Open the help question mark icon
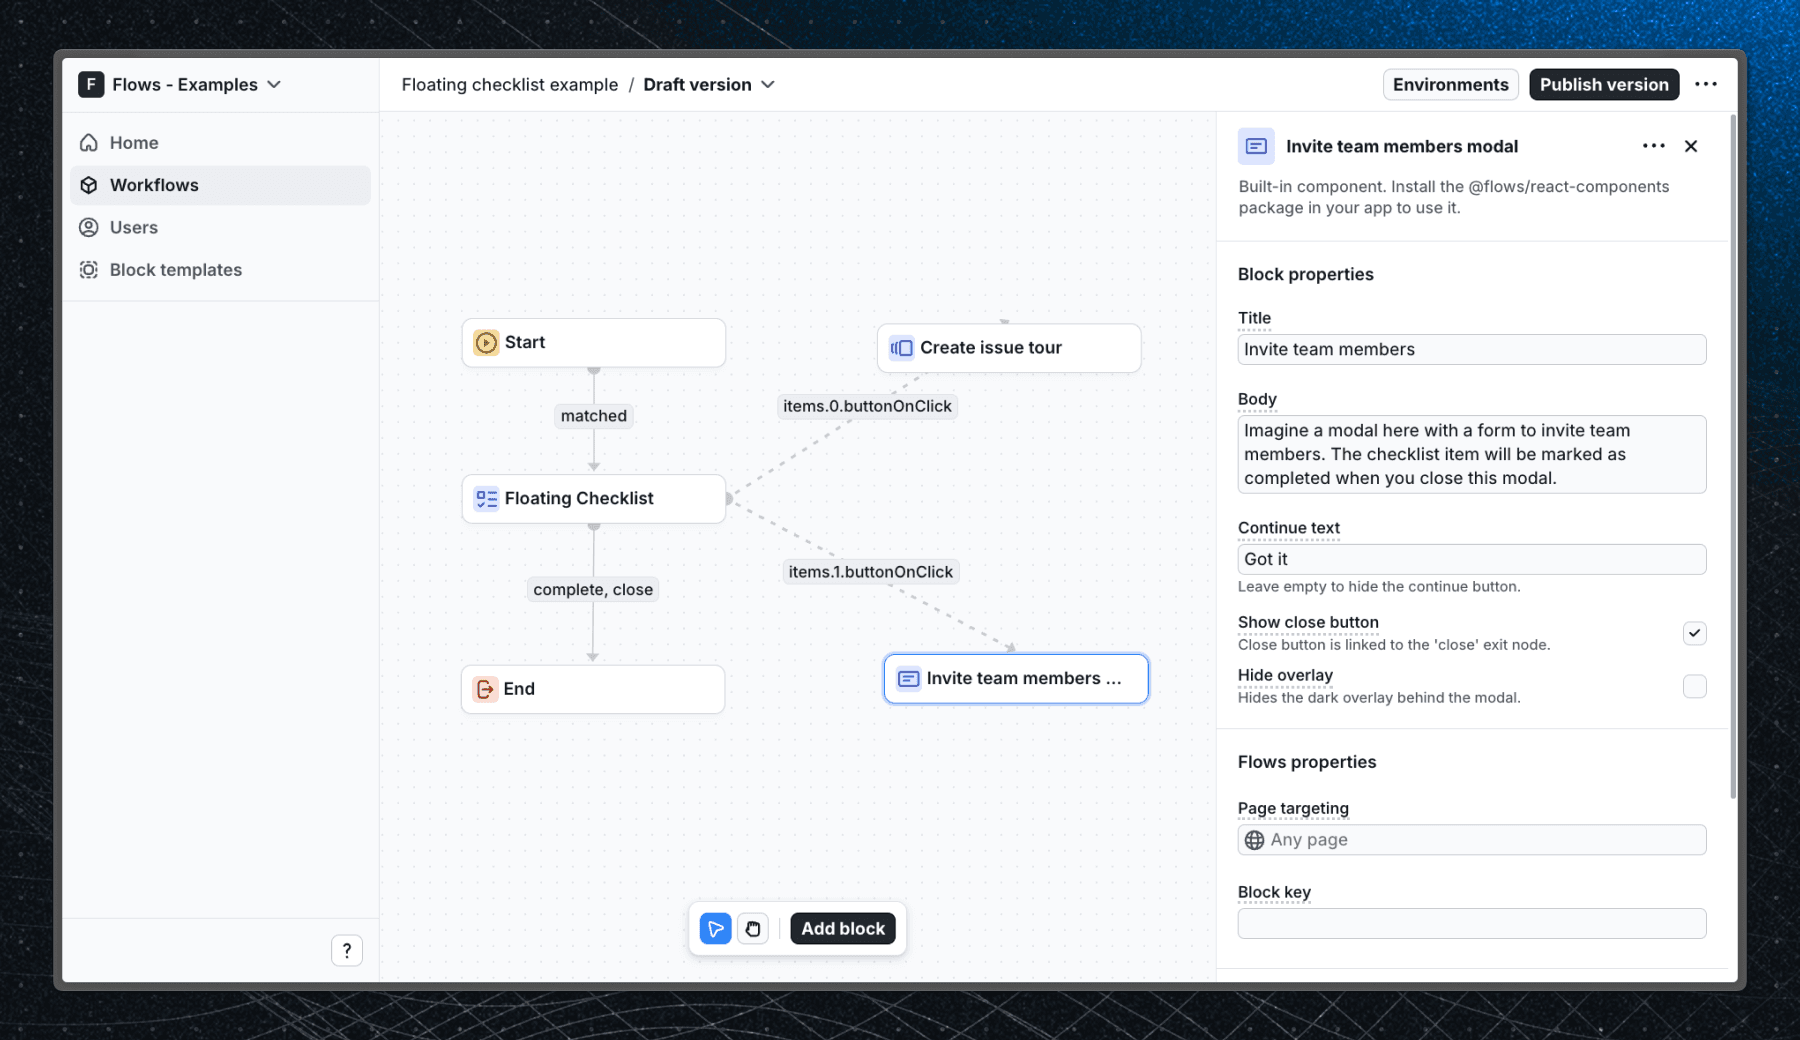Screen dimensions: 1800x1040 tap(347, 950)
